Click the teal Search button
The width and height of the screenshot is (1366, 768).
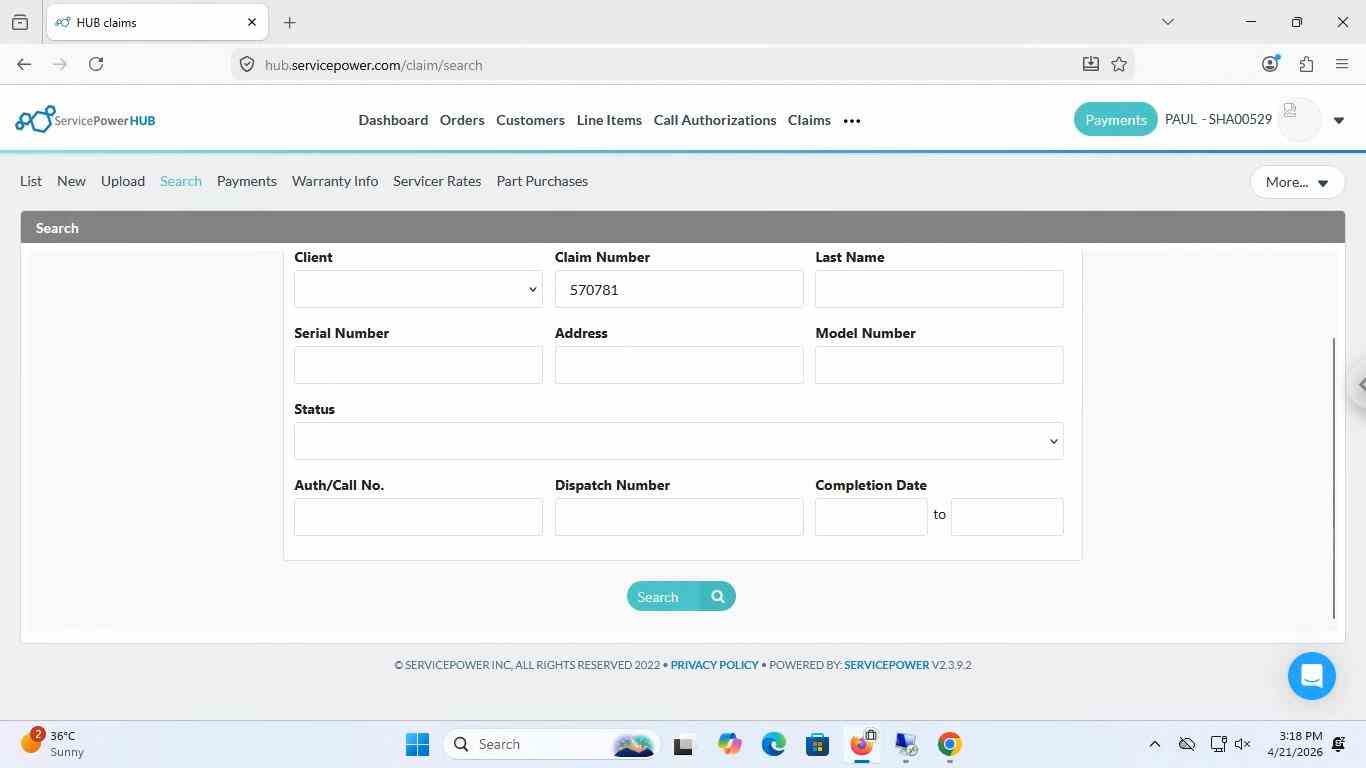(681, 597)
